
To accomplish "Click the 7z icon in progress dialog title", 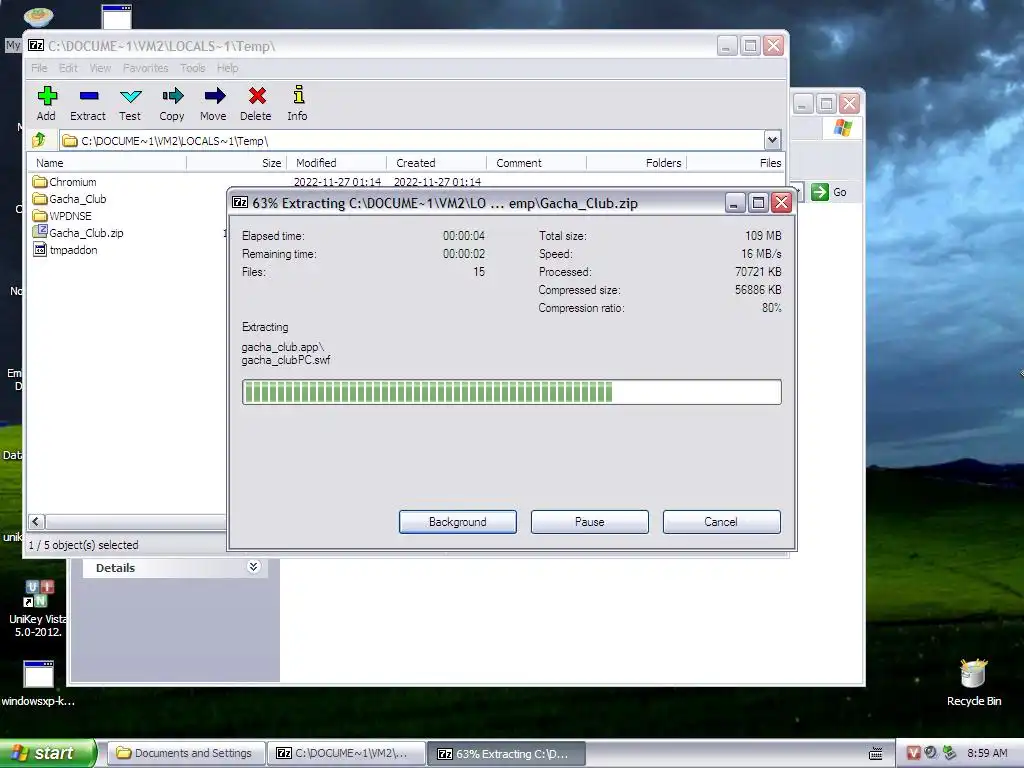I will 240,202.
